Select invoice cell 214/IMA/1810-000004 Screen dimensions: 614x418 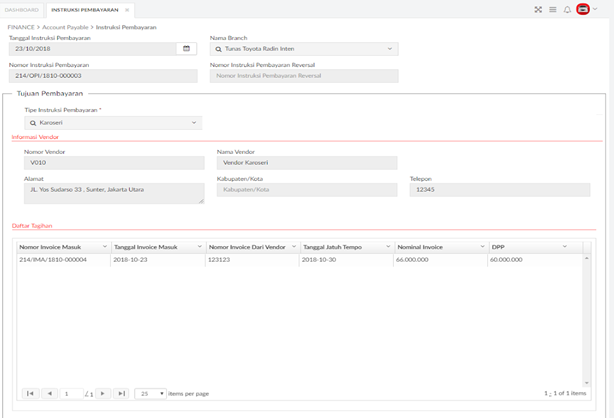[x=64, y=260]
